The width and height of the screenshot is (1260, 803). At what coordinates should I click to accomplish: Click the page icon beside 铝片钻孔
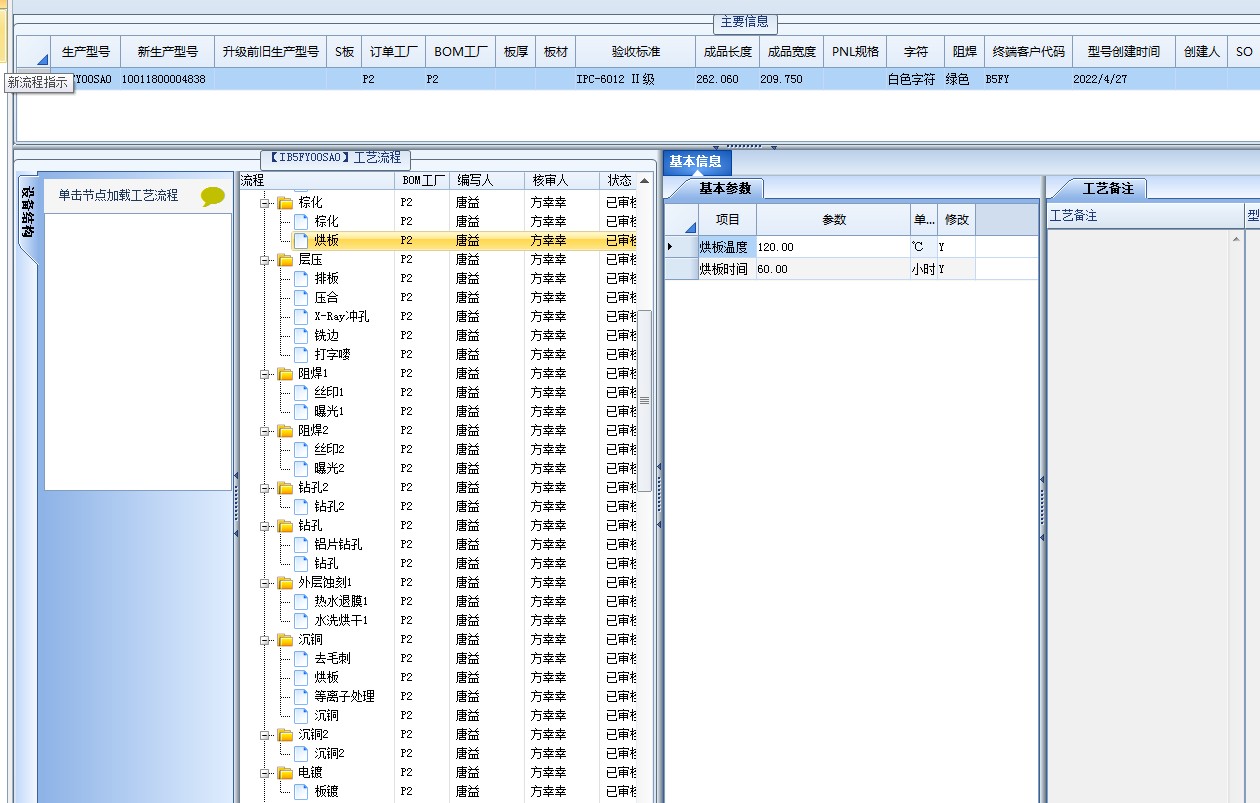click(x=301, y=544)
